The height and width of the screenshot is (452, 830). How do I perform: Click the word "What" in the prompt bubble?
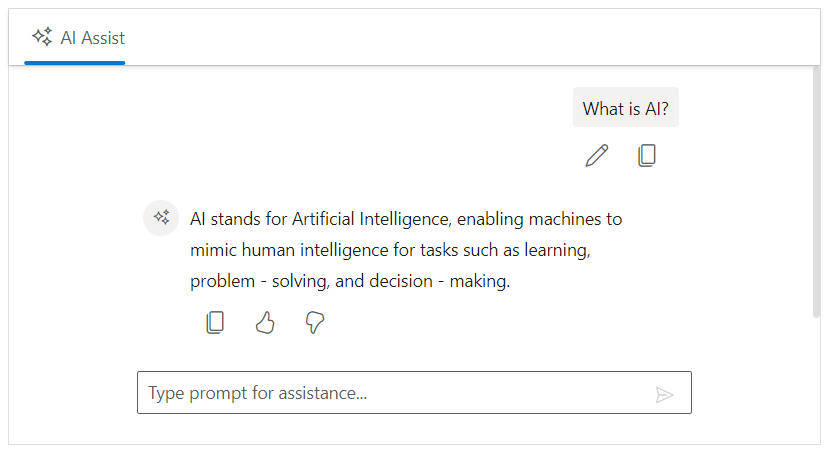click(602, 109)
